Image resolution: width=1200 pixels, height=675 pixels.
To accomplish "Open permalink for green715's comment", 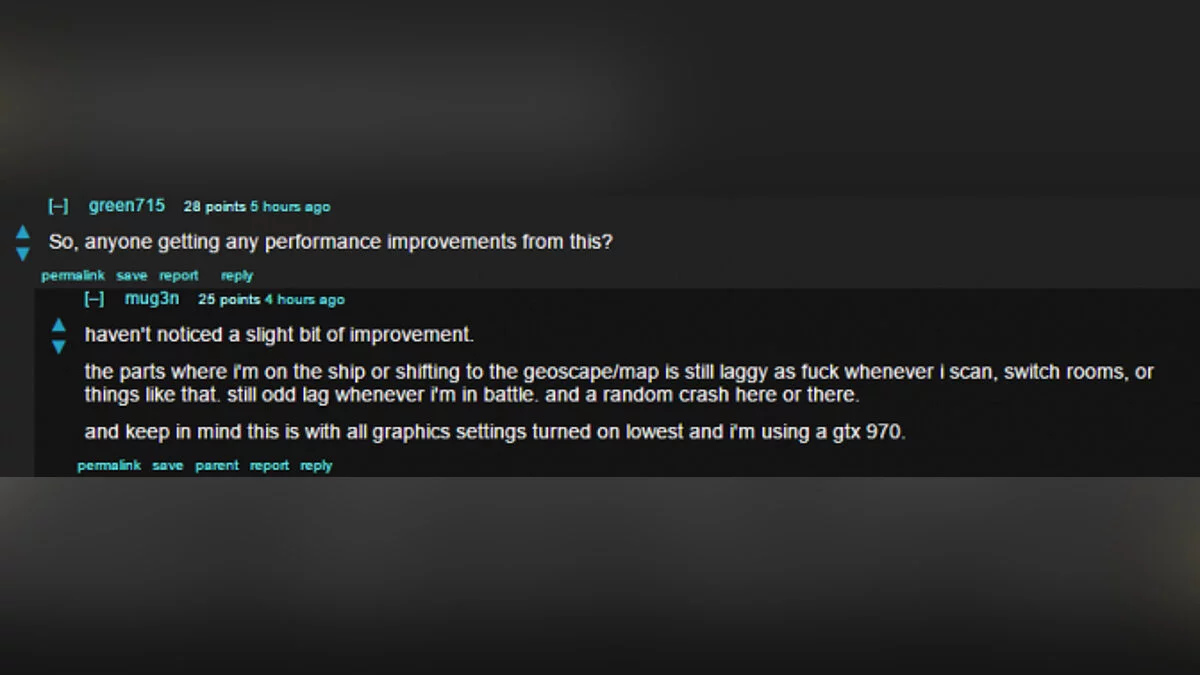I will point(73,275).
